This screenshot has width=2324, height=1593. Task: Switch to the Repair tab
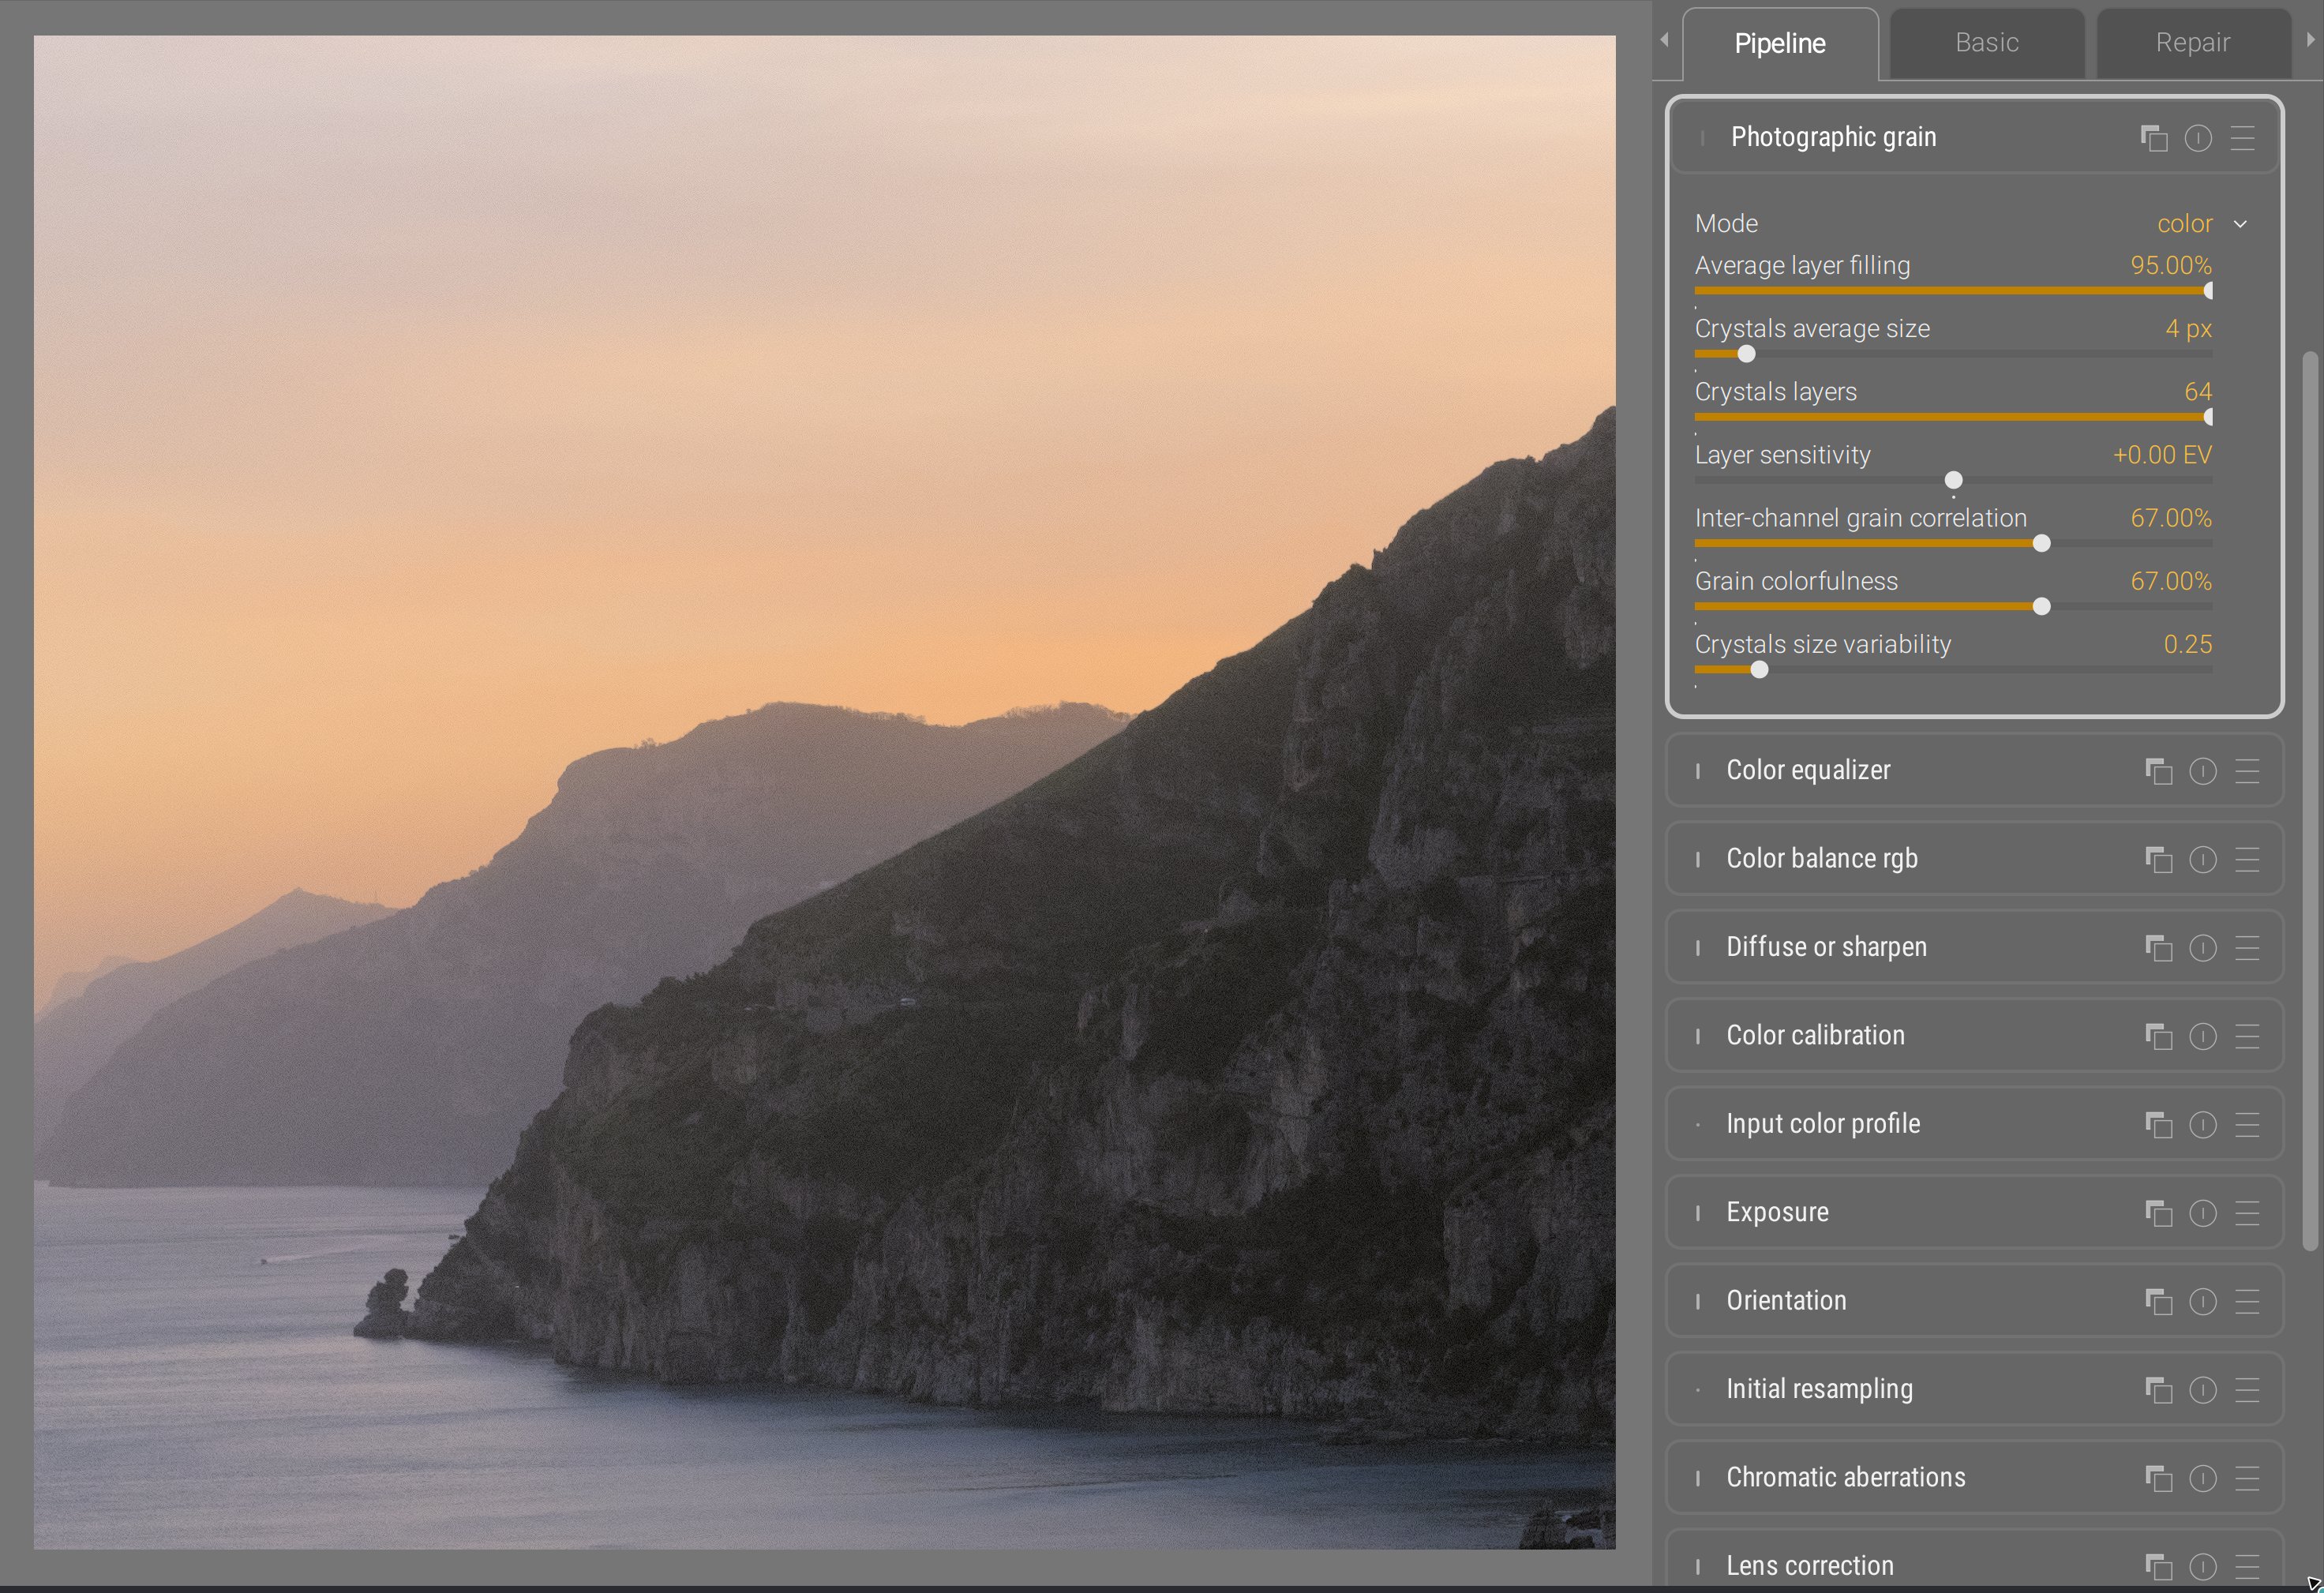2192,43
